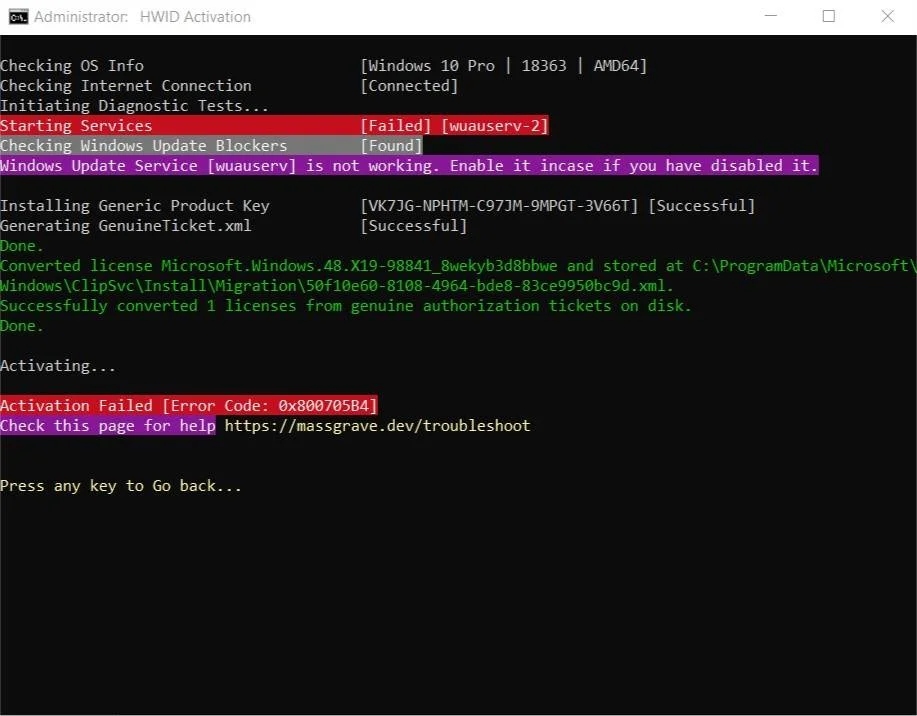Click the 'Check this page for help' text

click(x=108, y=426)
